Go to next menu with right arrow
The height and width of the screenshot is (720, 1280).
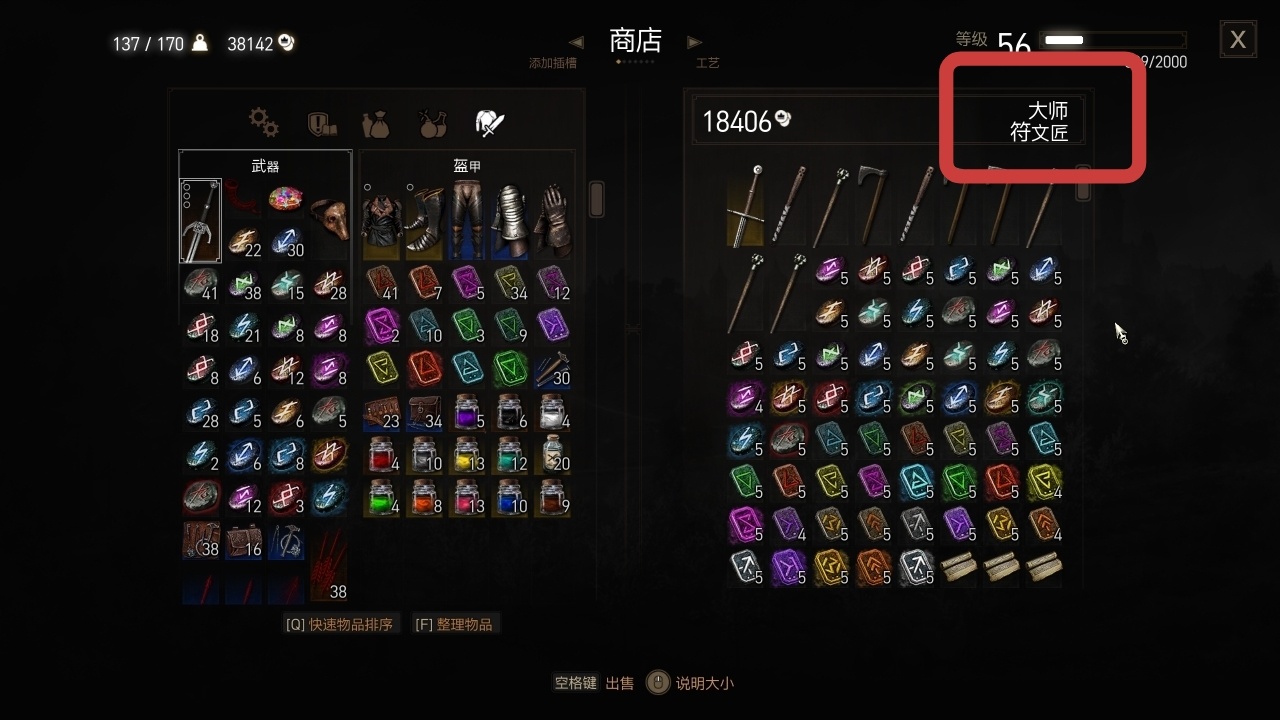click(x=694, y=42)
